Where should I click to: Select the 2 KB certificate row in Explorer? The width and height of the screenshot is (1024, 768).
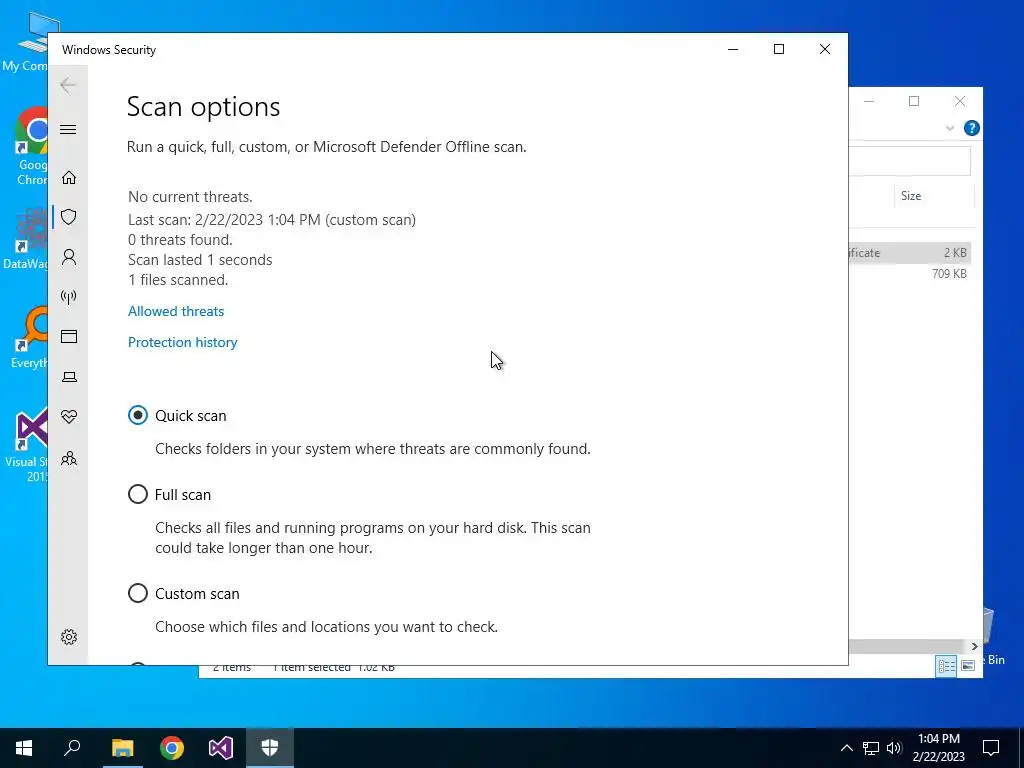[910, 253]
